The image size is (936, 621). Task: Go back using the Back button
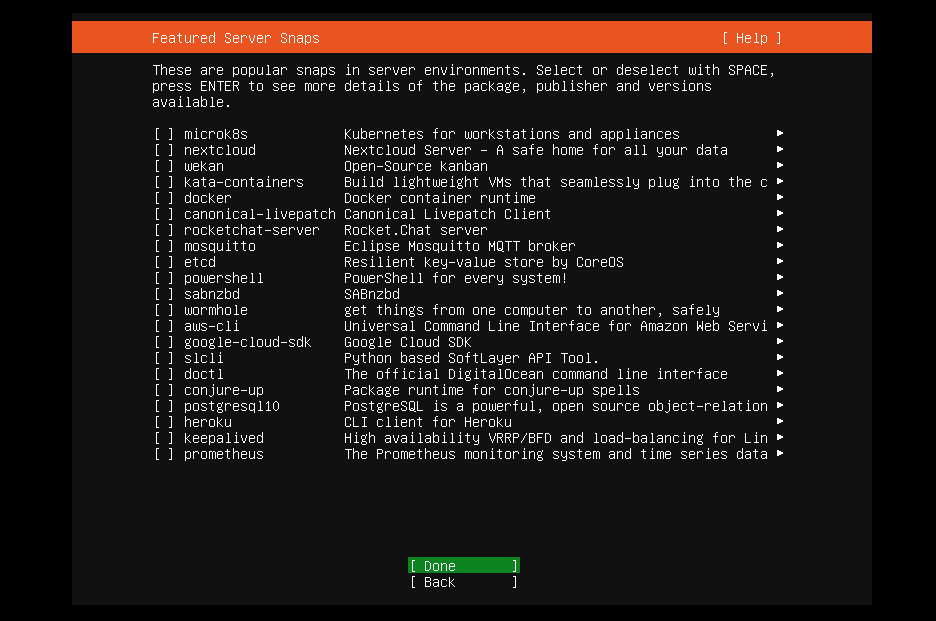[x=462, y=582]
